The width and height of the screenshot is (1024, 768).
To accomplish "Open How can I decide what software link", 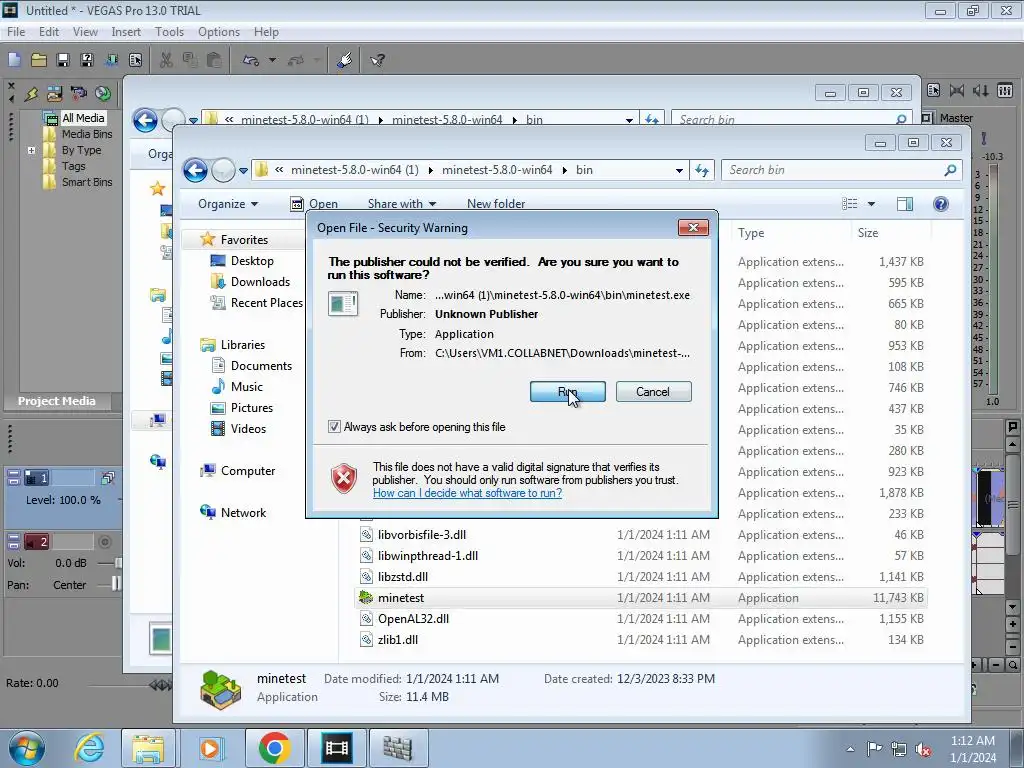I will click(467, 493).
